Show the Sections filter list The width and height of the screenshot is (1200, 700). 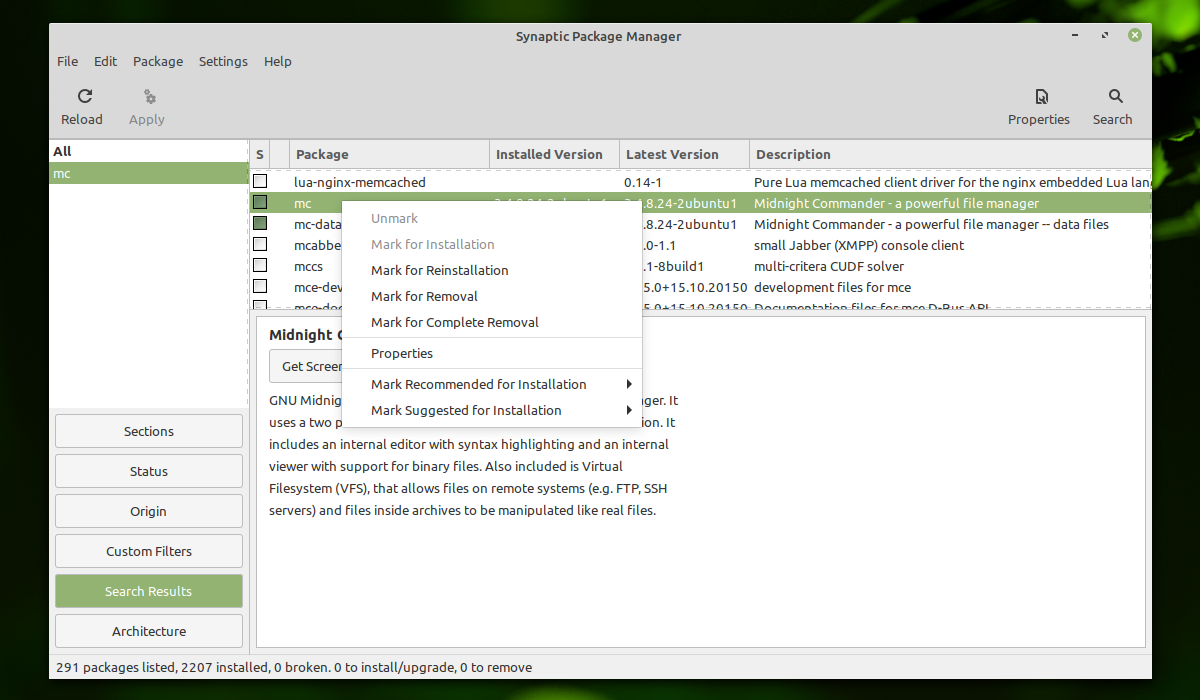pos(149,431)
